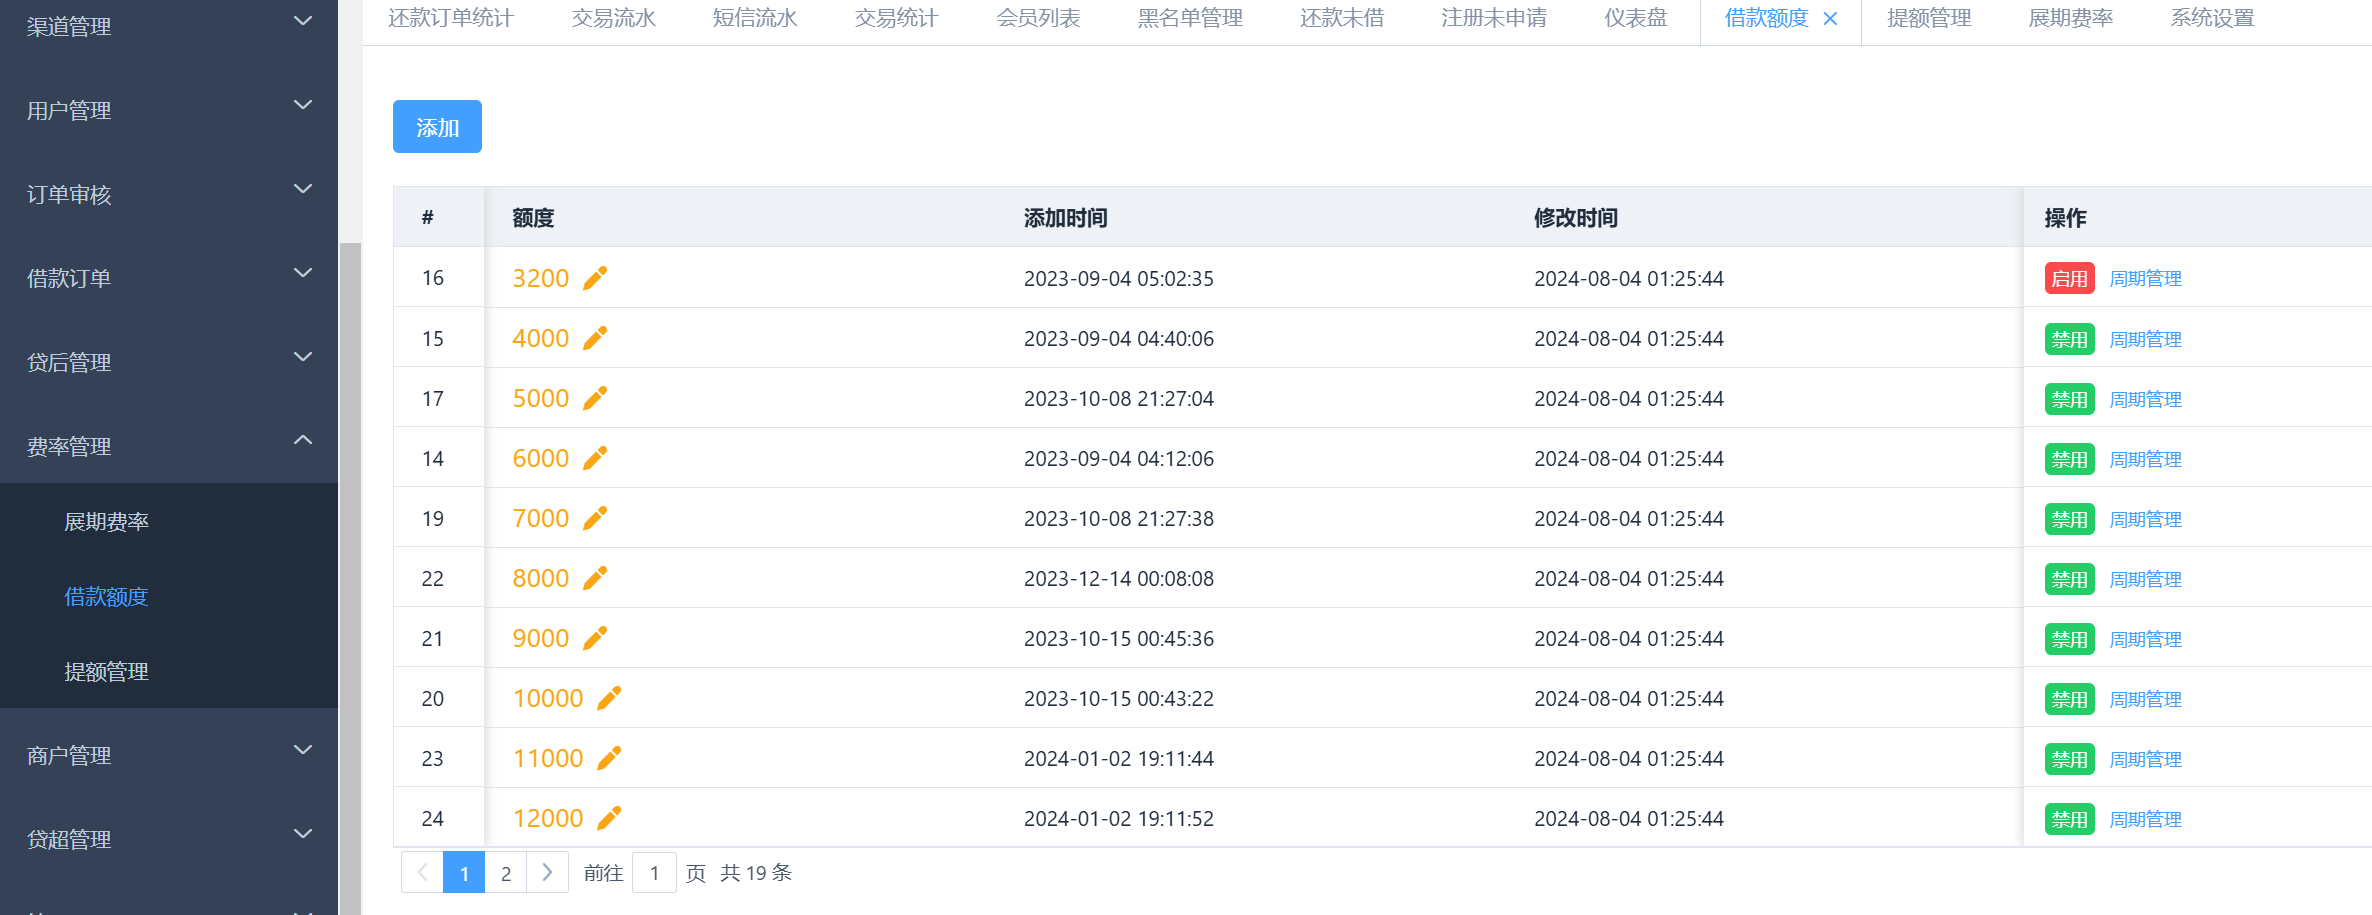Switch to the 黑名单管理 tab
Image resolution: width=2372 pixels, height=915 pixels.
(x=1190, y=18)
